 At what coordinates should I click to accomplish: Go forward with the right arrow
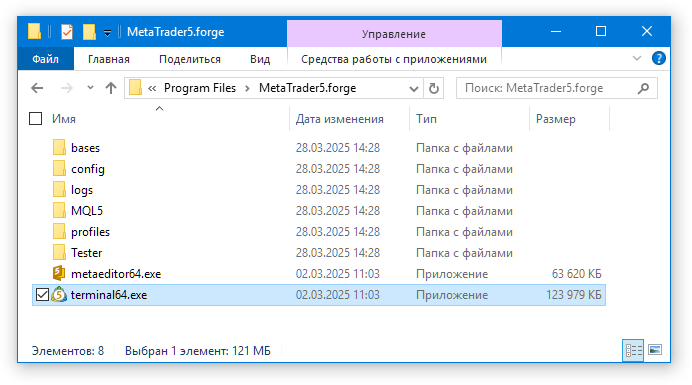pyautogui.click(x=66, y=88)
